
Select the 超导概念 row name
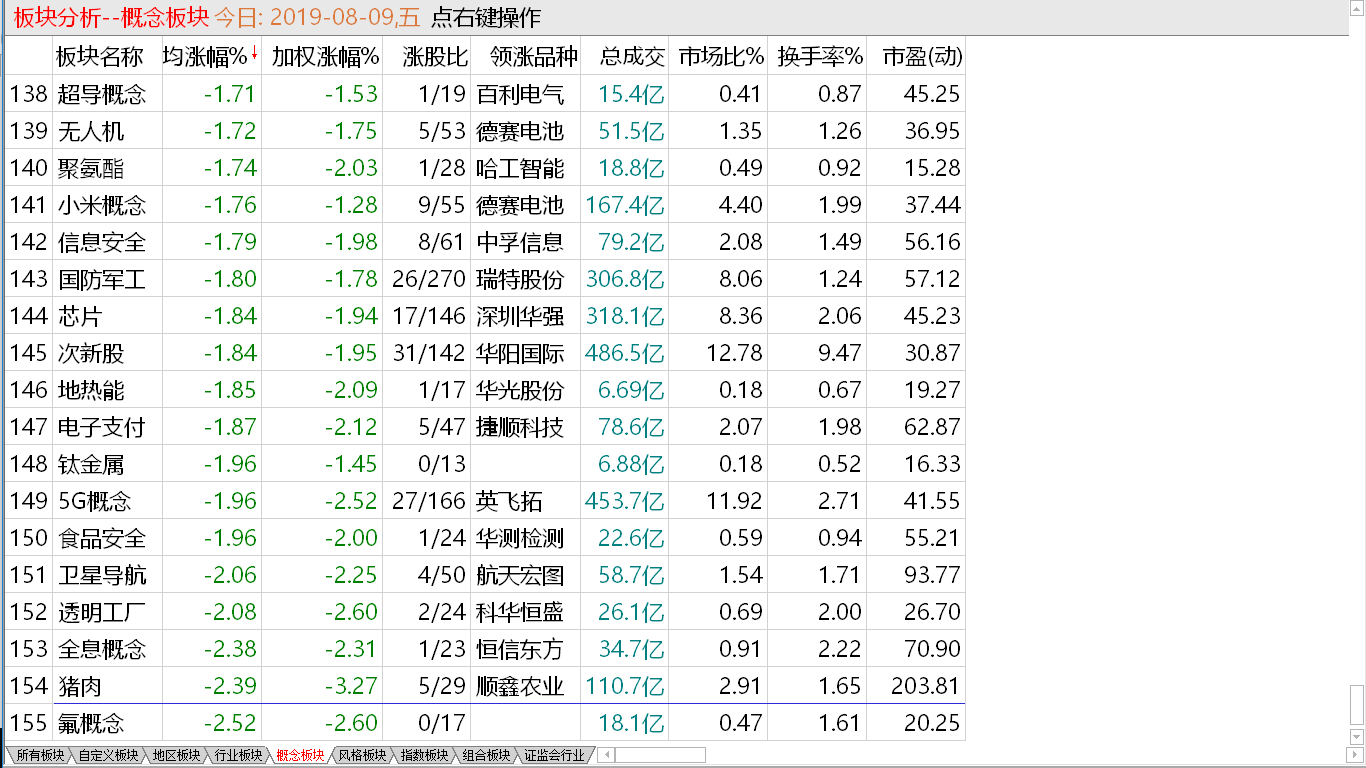coord(102,94)
